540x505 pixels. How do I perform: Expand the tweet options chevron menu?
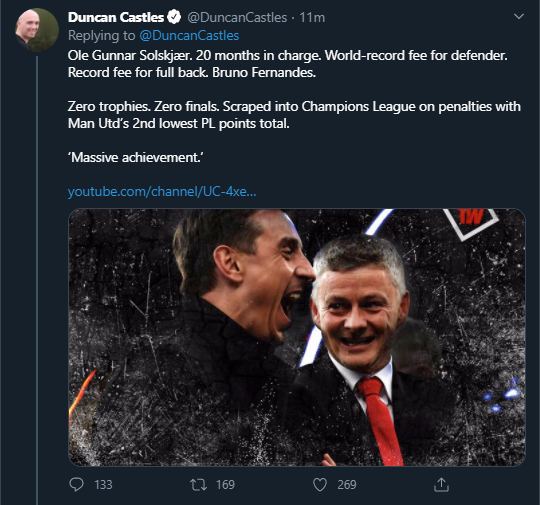click(519, 16)
